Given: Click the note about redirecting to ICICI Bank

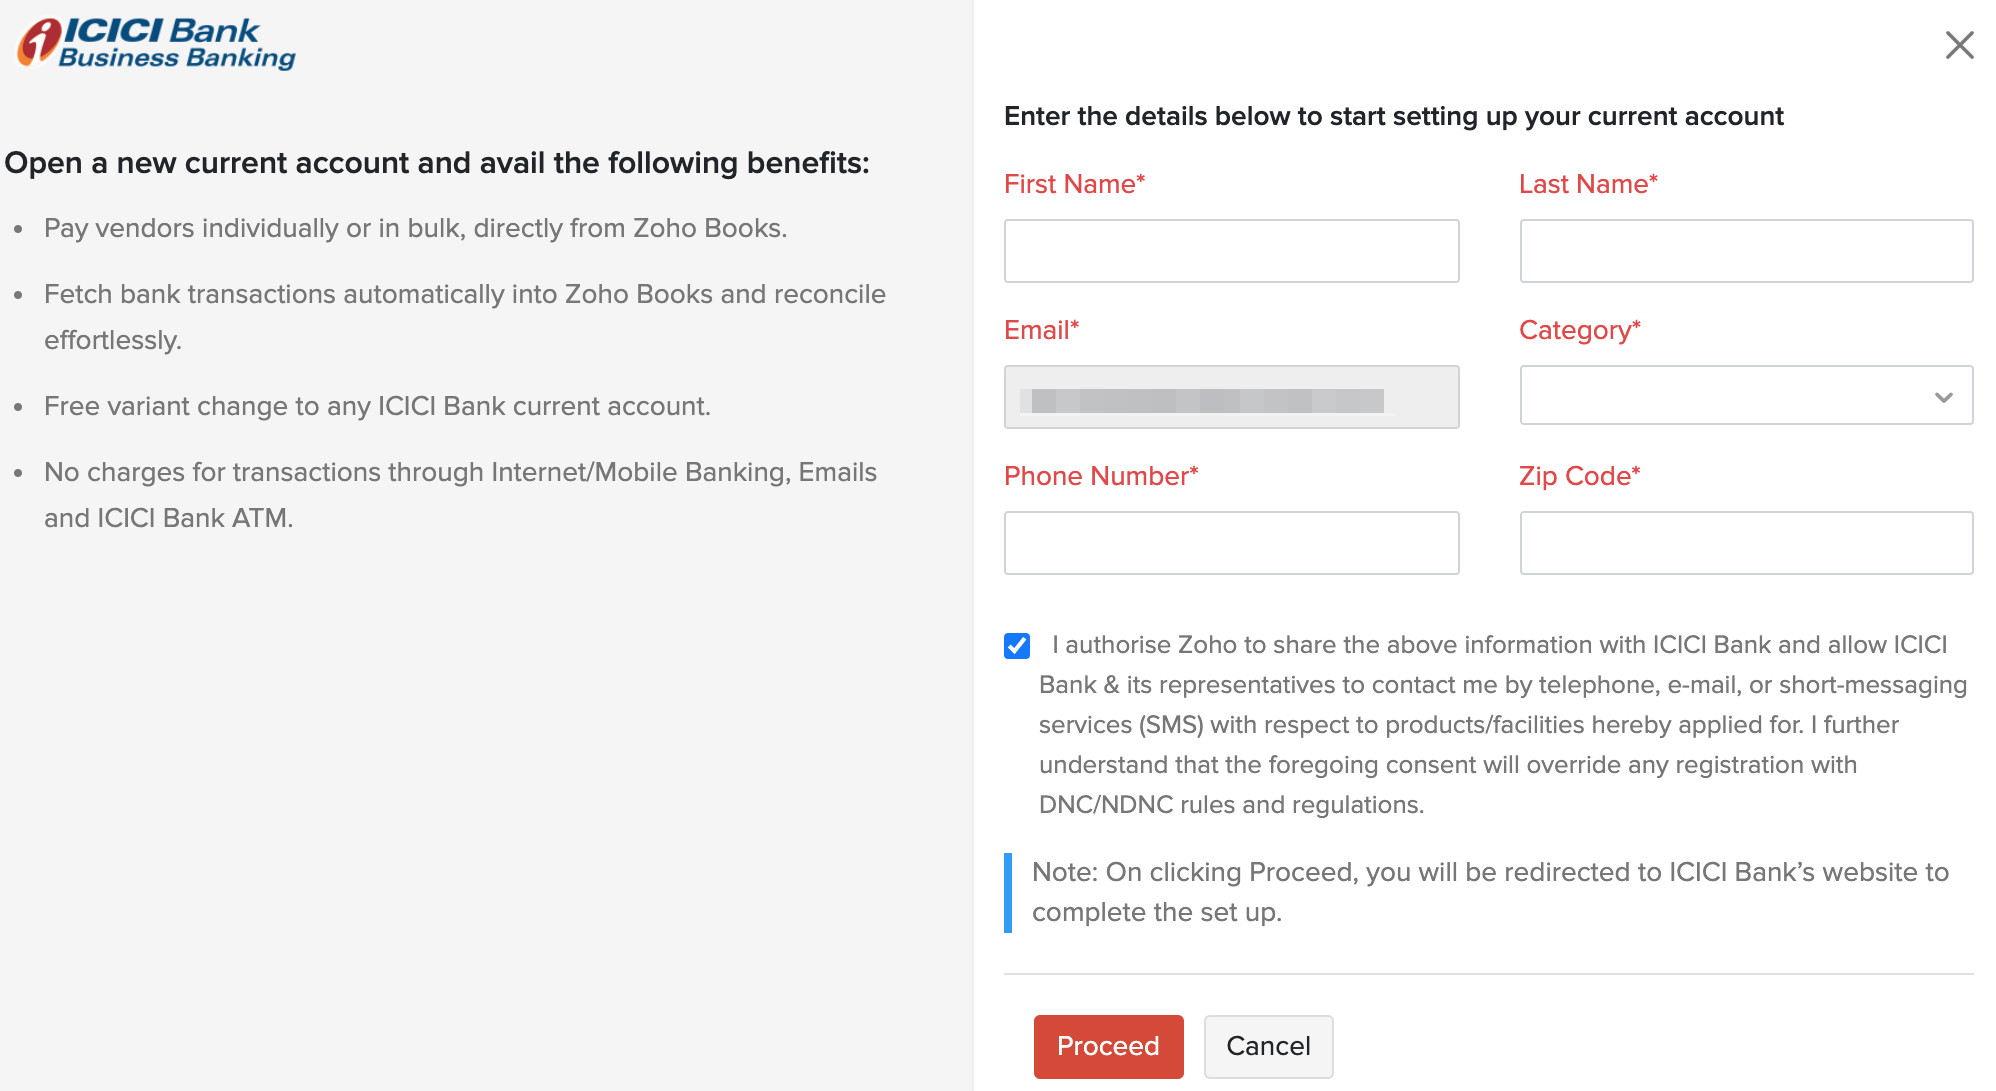Looking at the screenshot, I should pyautogui.click(x=1489, y=892).
